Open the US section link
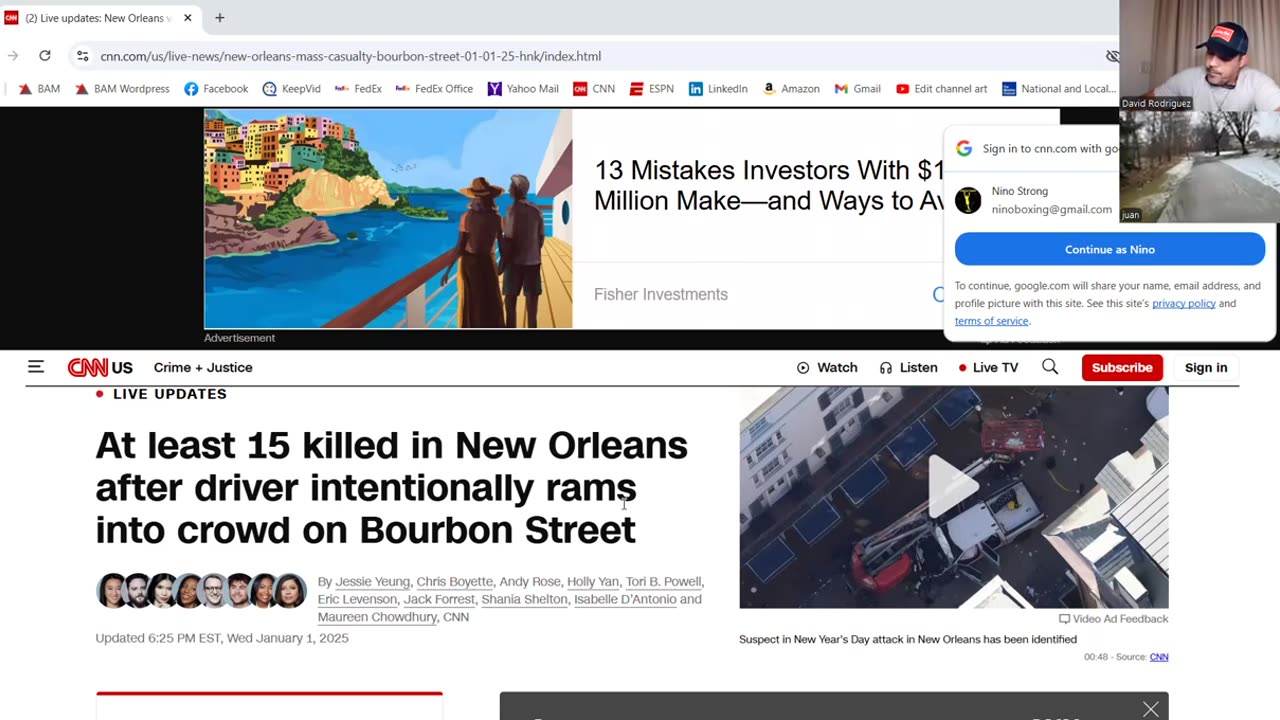The width and height of the screenshot is (1280, 720). 122,368
